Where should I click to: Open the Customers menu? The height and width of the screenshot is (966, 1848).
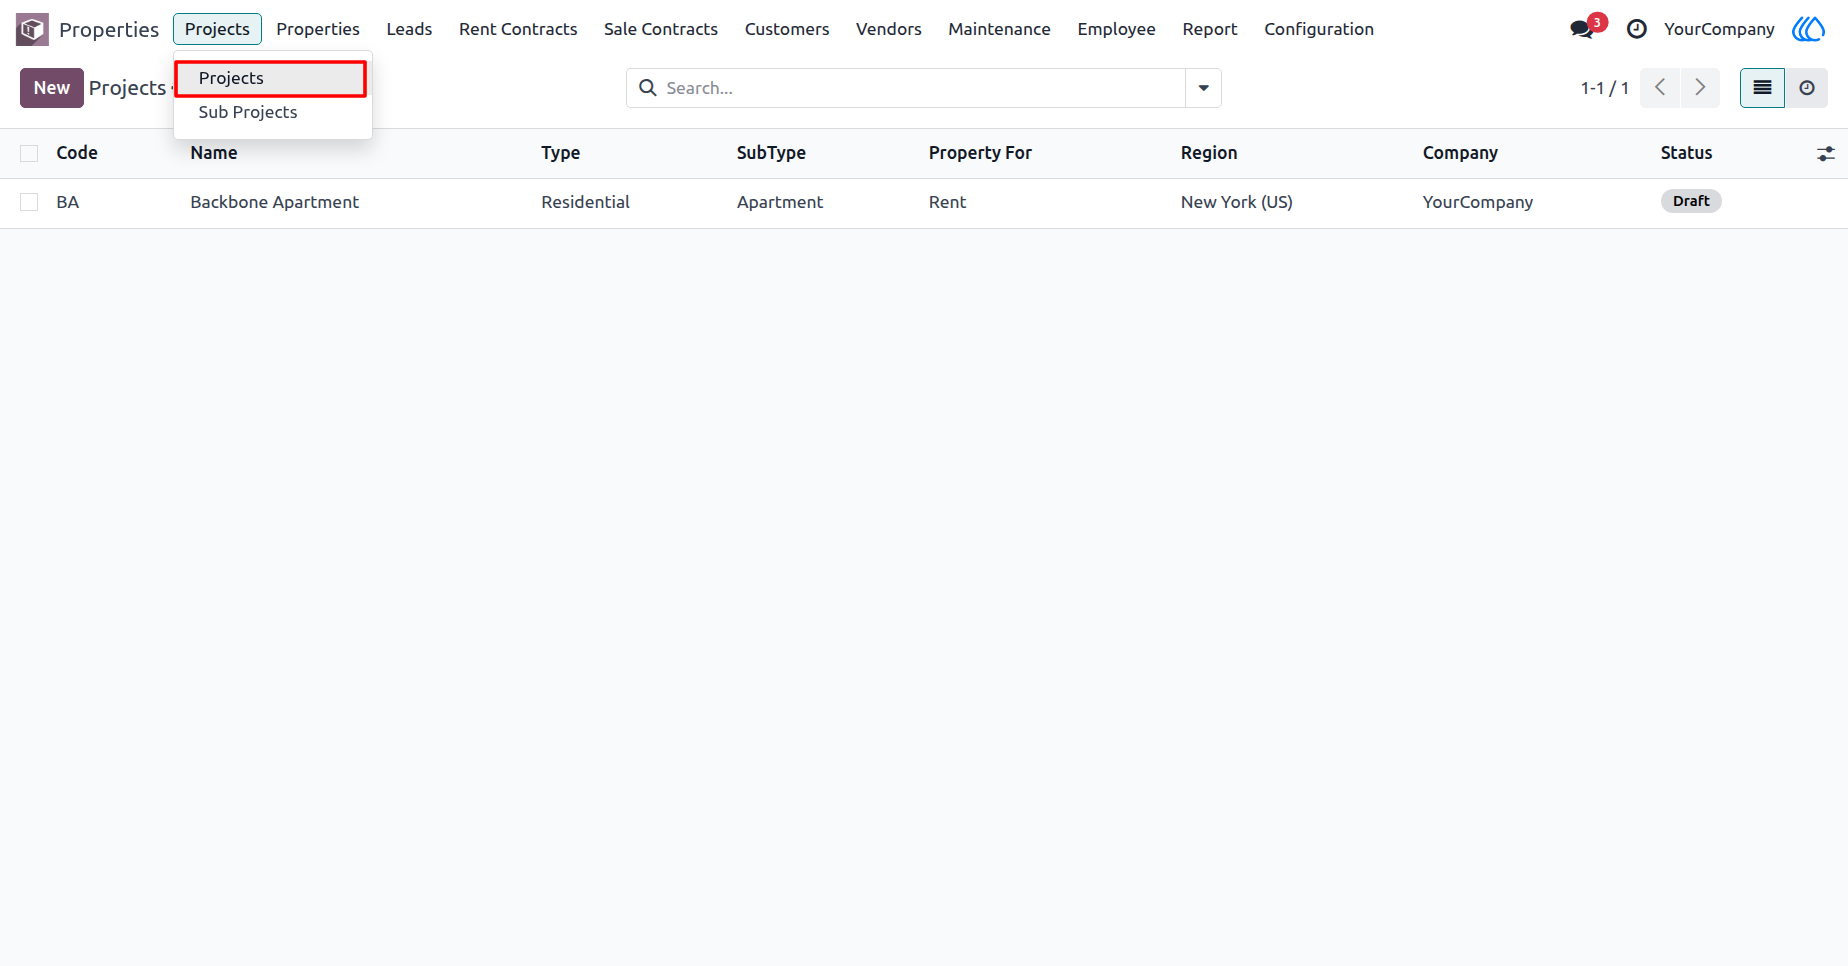[x=787, y=29]
